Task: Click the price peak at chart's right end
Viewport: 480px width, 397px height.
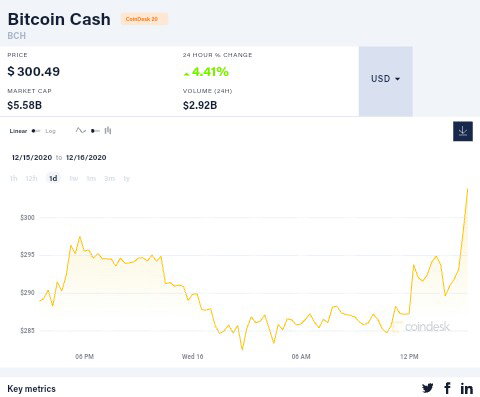Action: [467, 189]
